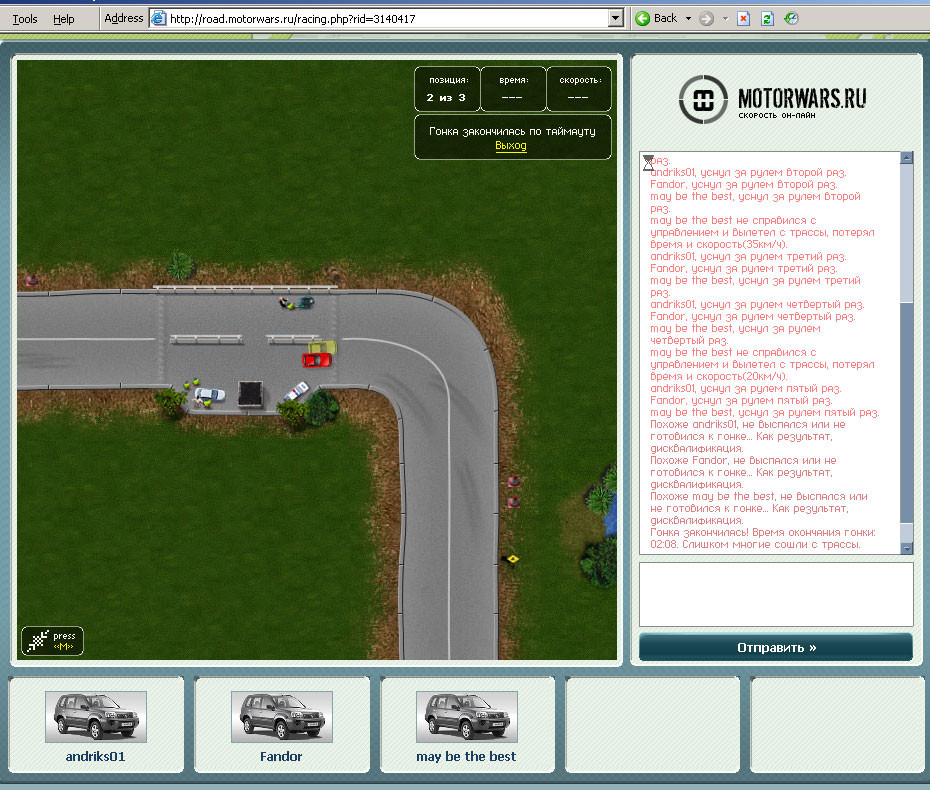Open the Tools menu
The width and height of the screenshot is (930, 790).
(x=25, y=19)
